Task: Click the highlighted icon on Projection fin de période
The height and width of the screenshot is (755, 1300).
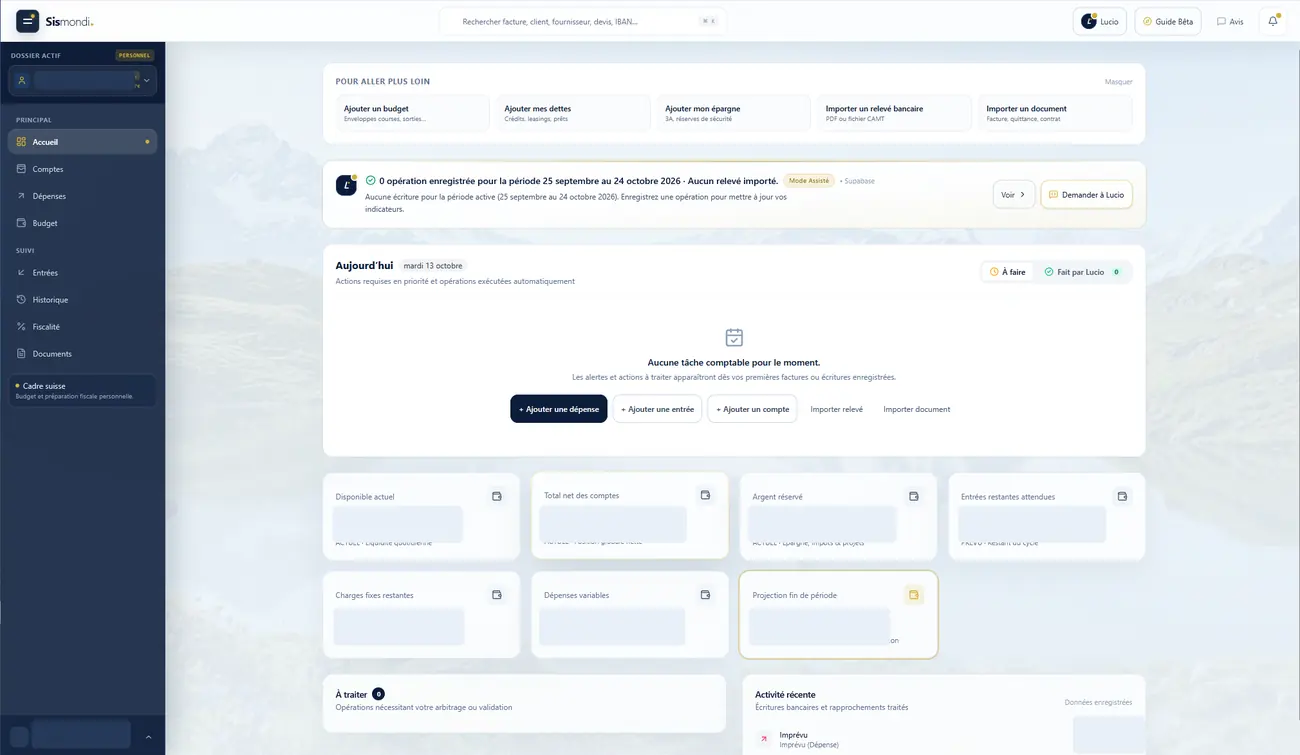Action: 914,595
